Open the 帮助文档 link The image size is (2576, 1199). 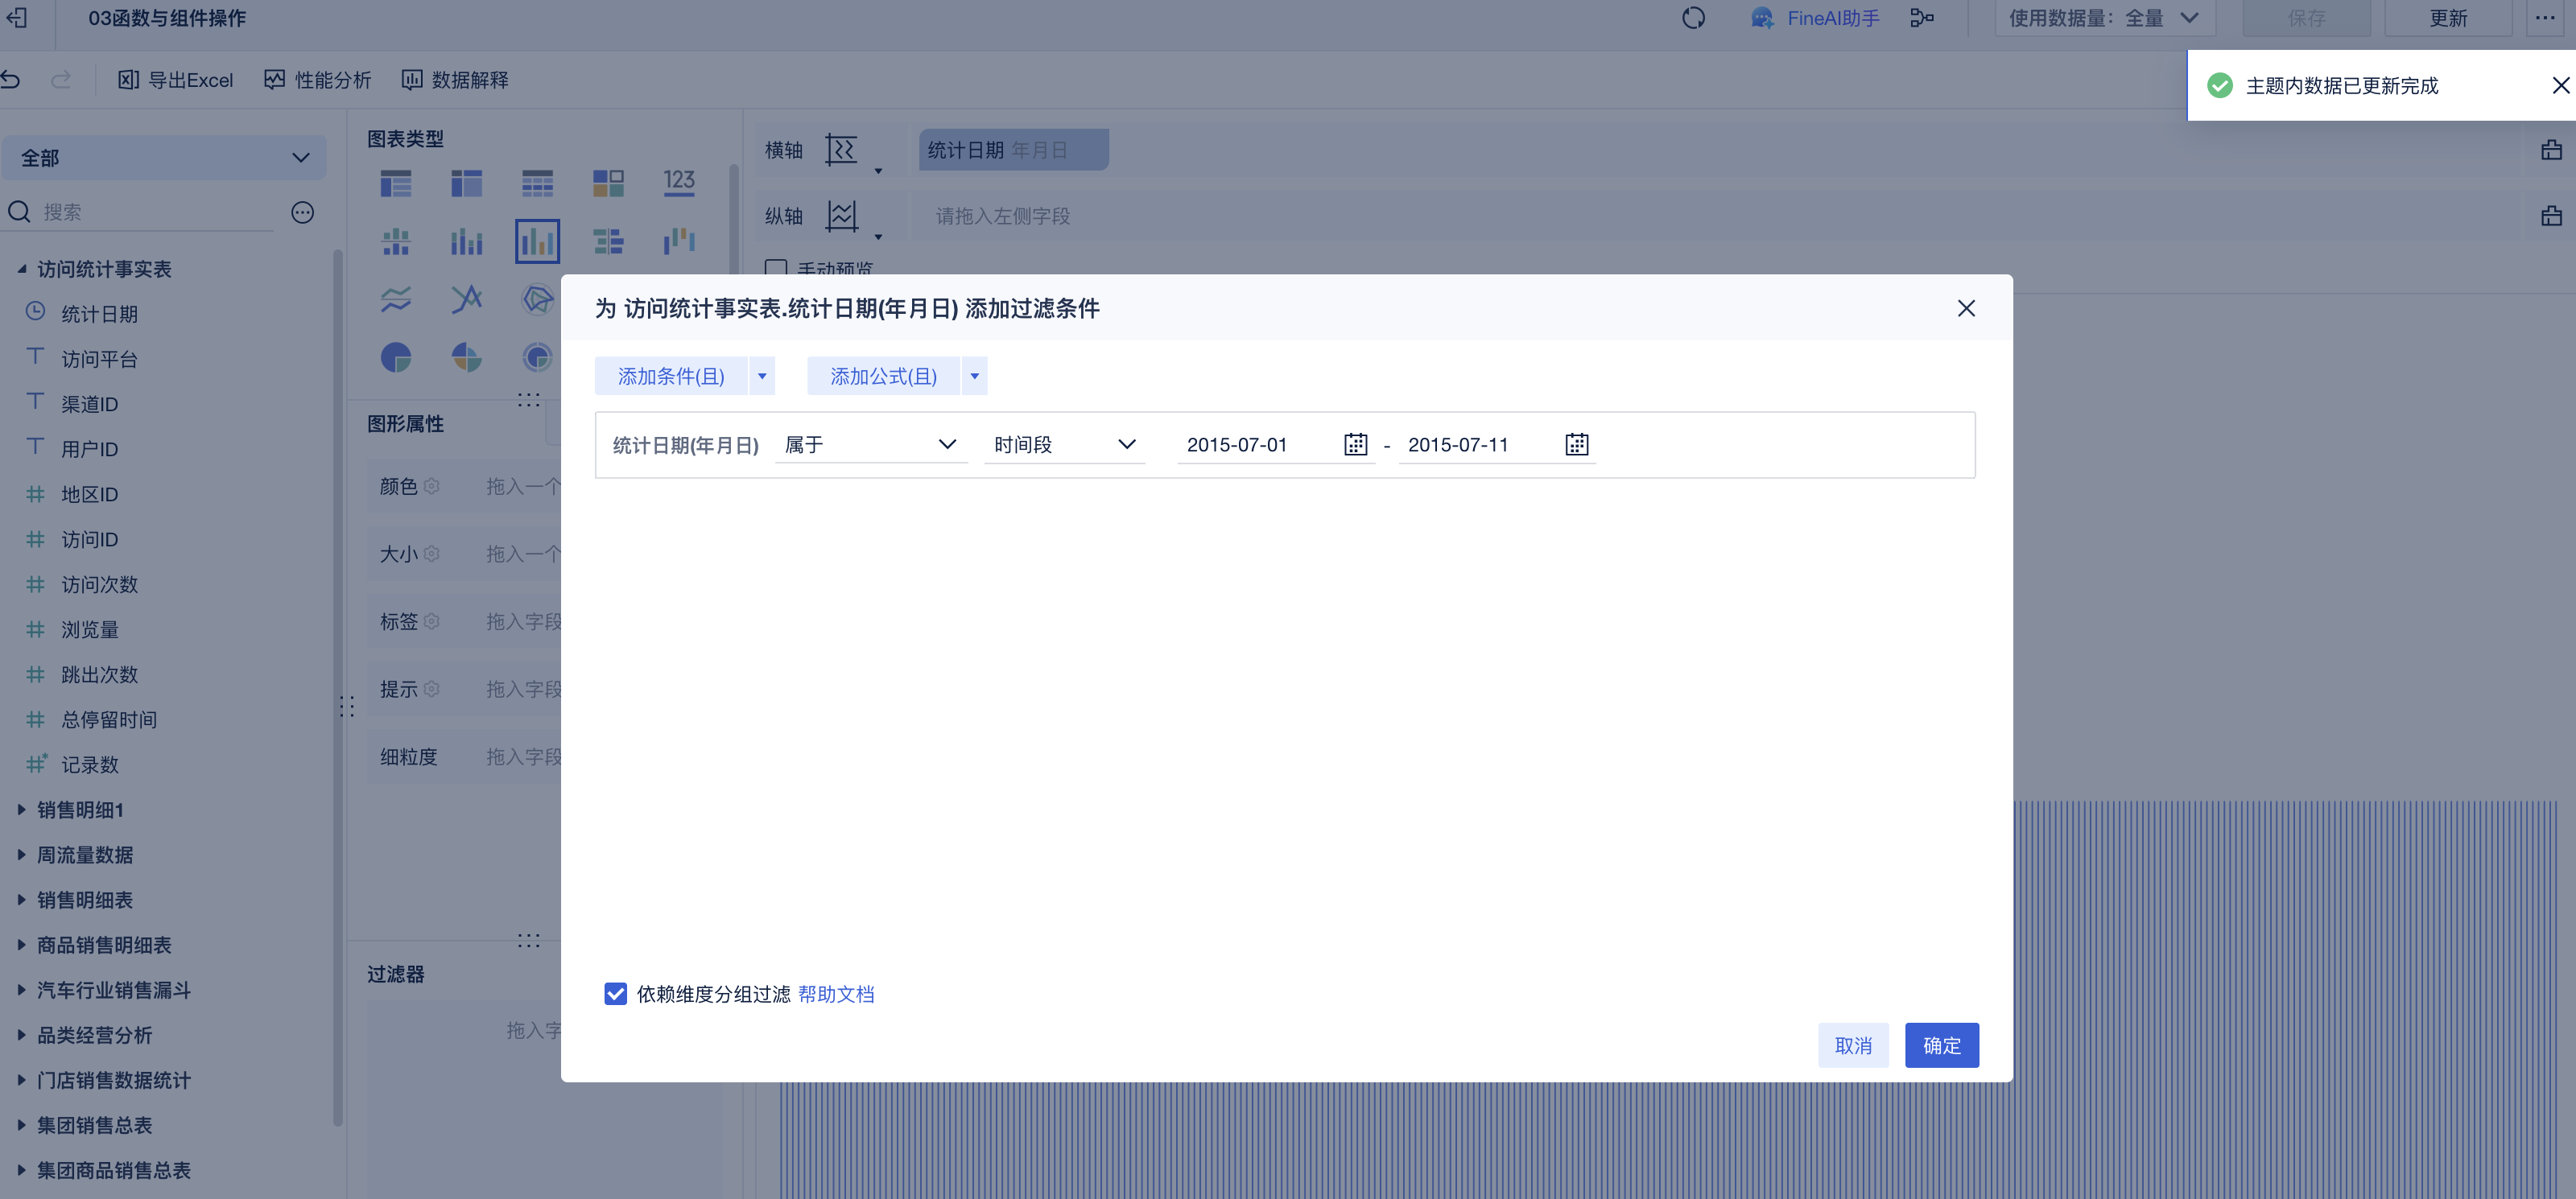pos(836,993)
